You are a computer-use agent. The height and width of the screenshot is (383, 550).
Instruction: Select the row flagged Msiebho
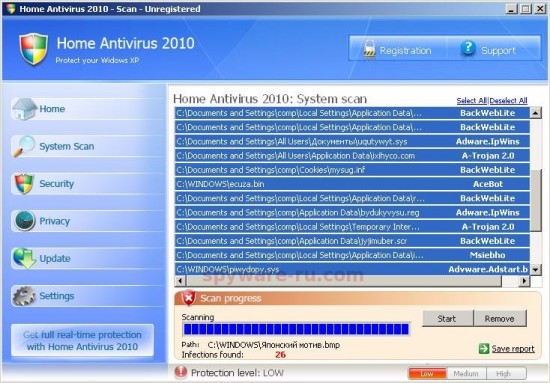(352, 255)
